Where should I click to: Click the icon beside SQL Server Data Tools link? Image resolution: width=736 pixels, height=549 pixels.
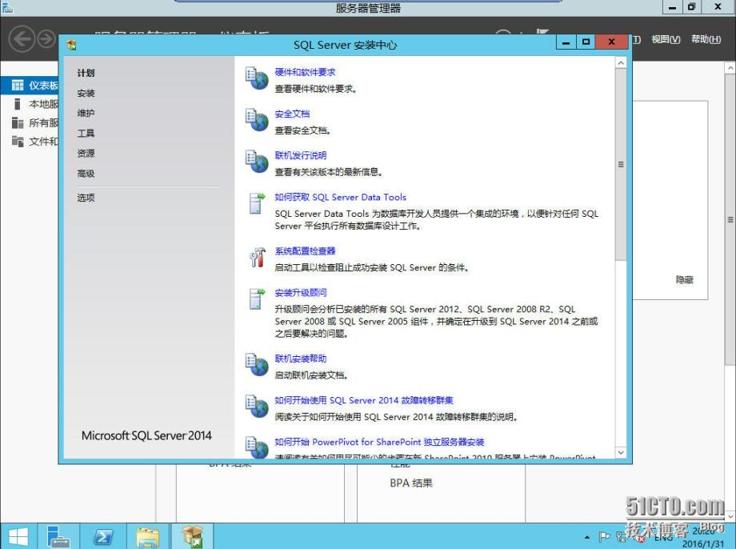(256, 203)
